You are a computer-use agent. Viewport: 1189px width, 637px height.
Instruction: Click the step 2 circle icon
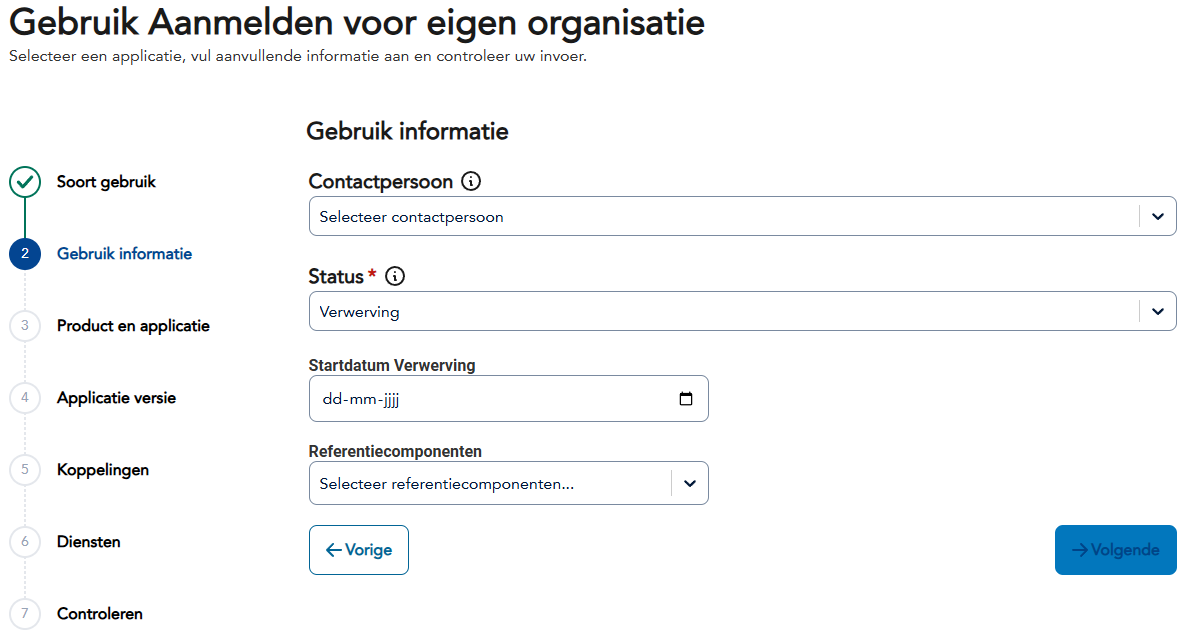(25, 254)
